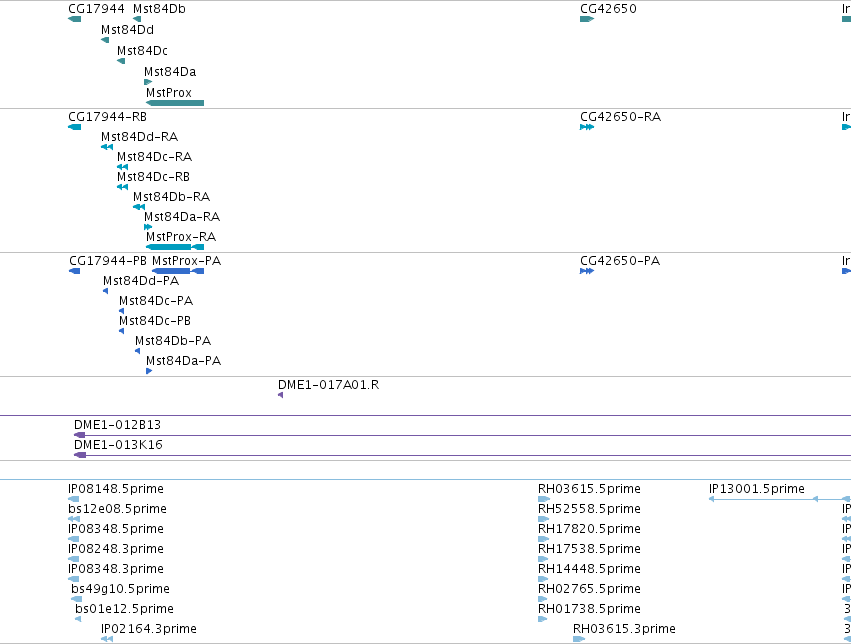Click the Mst84Db-RA arrow glyph
This screenshot has width=851, height=644.
pyautogui.click(x=139, y=207)
